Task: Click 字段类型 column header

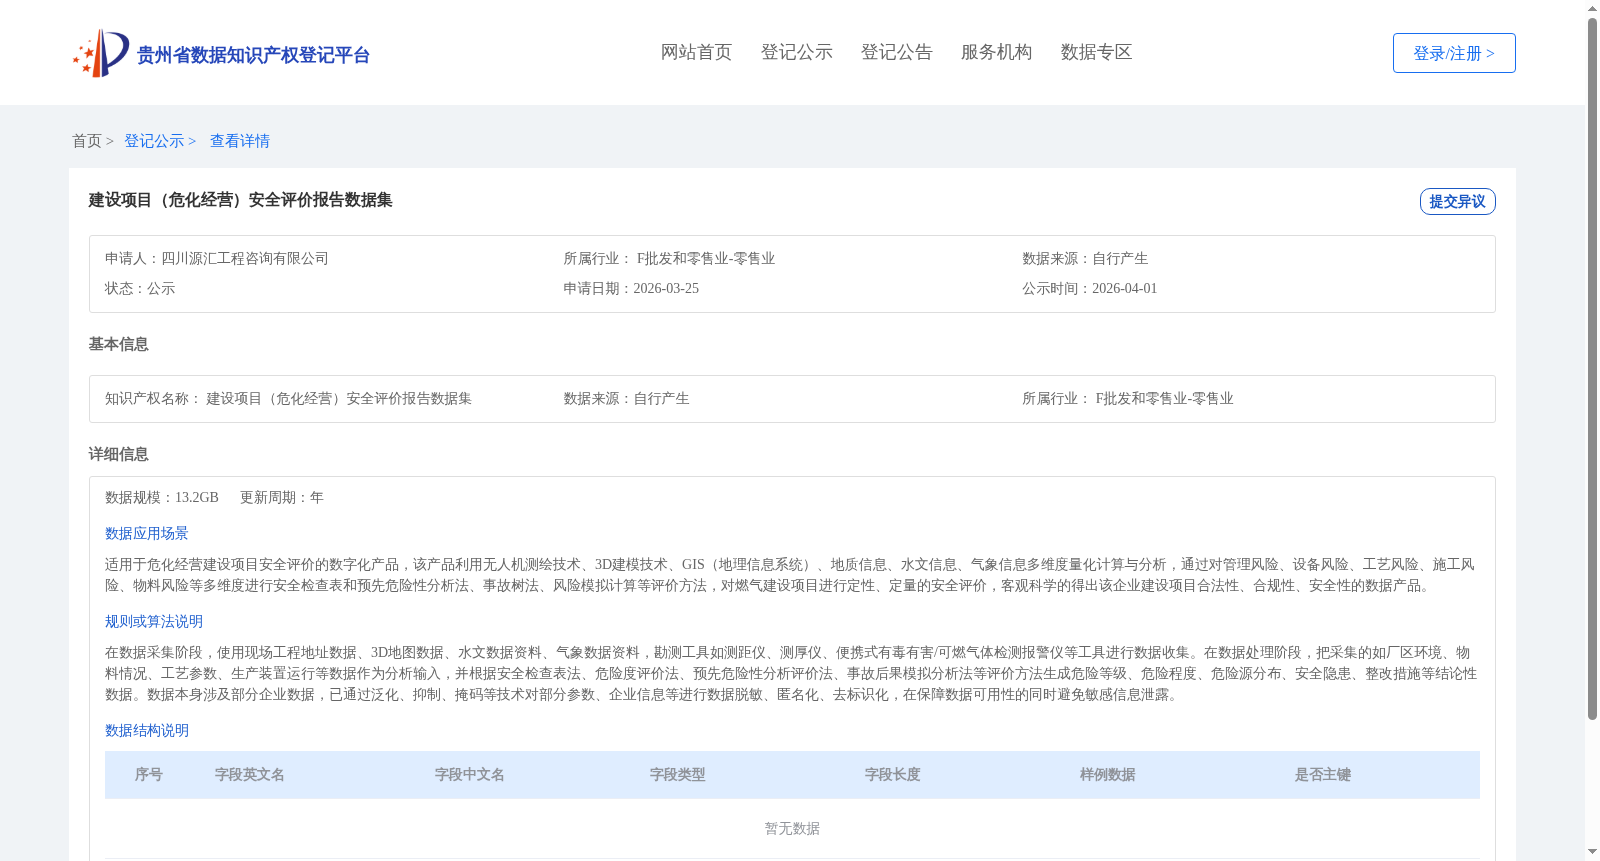Action: click(x=678, y=774)
